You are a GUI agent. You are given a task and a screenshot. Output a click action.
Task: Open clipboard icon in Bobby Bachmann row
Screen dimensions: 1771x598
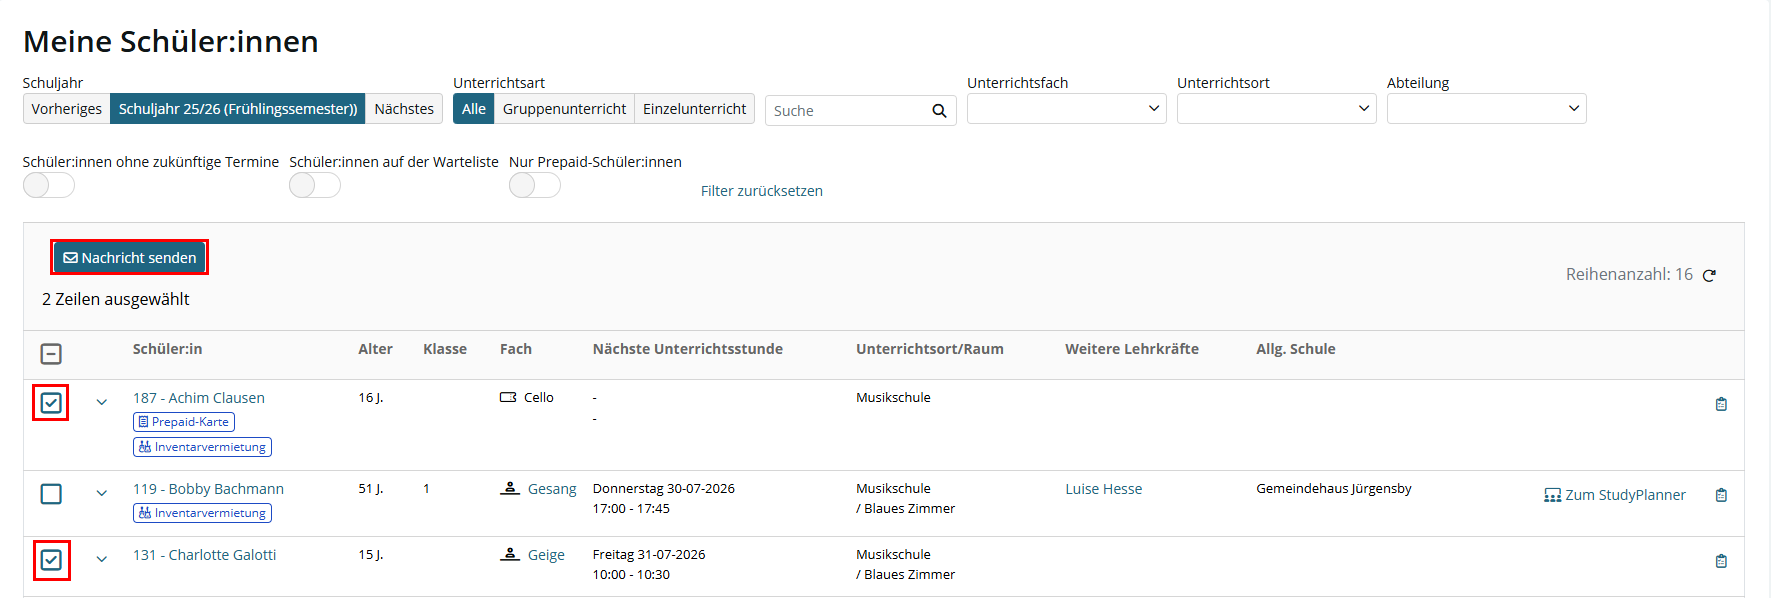pyautogui.click(x=1721, y=495)
